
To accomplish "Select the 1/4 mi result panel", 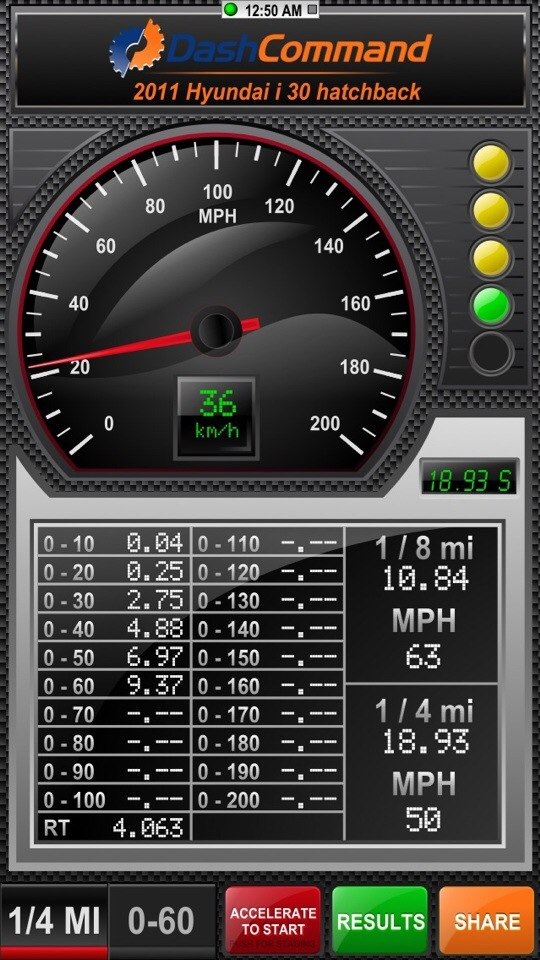I will click(422, 763).
